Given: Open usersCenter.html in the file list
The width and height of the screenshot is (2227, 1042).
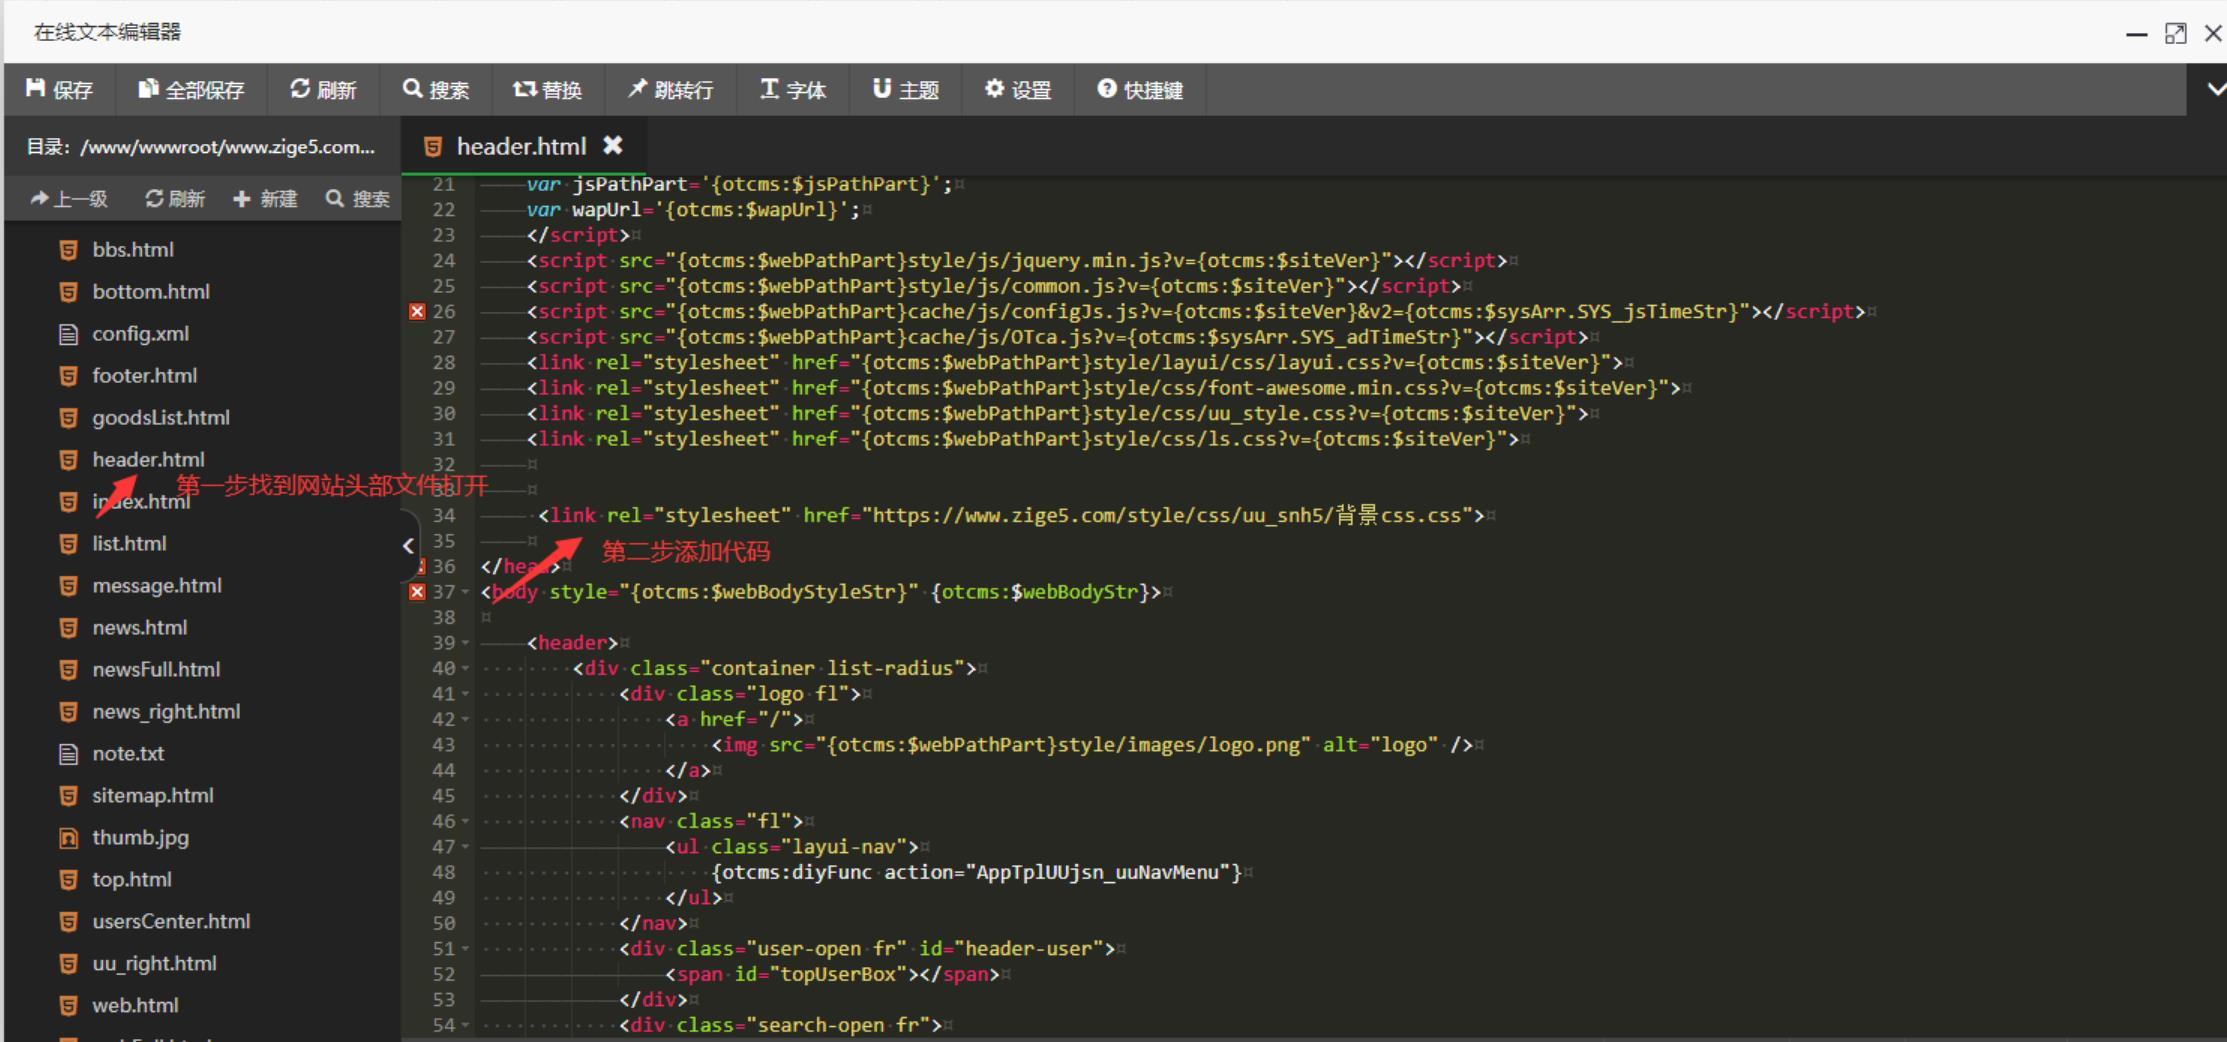Looking at the screenshot, I should coord(171,921).
